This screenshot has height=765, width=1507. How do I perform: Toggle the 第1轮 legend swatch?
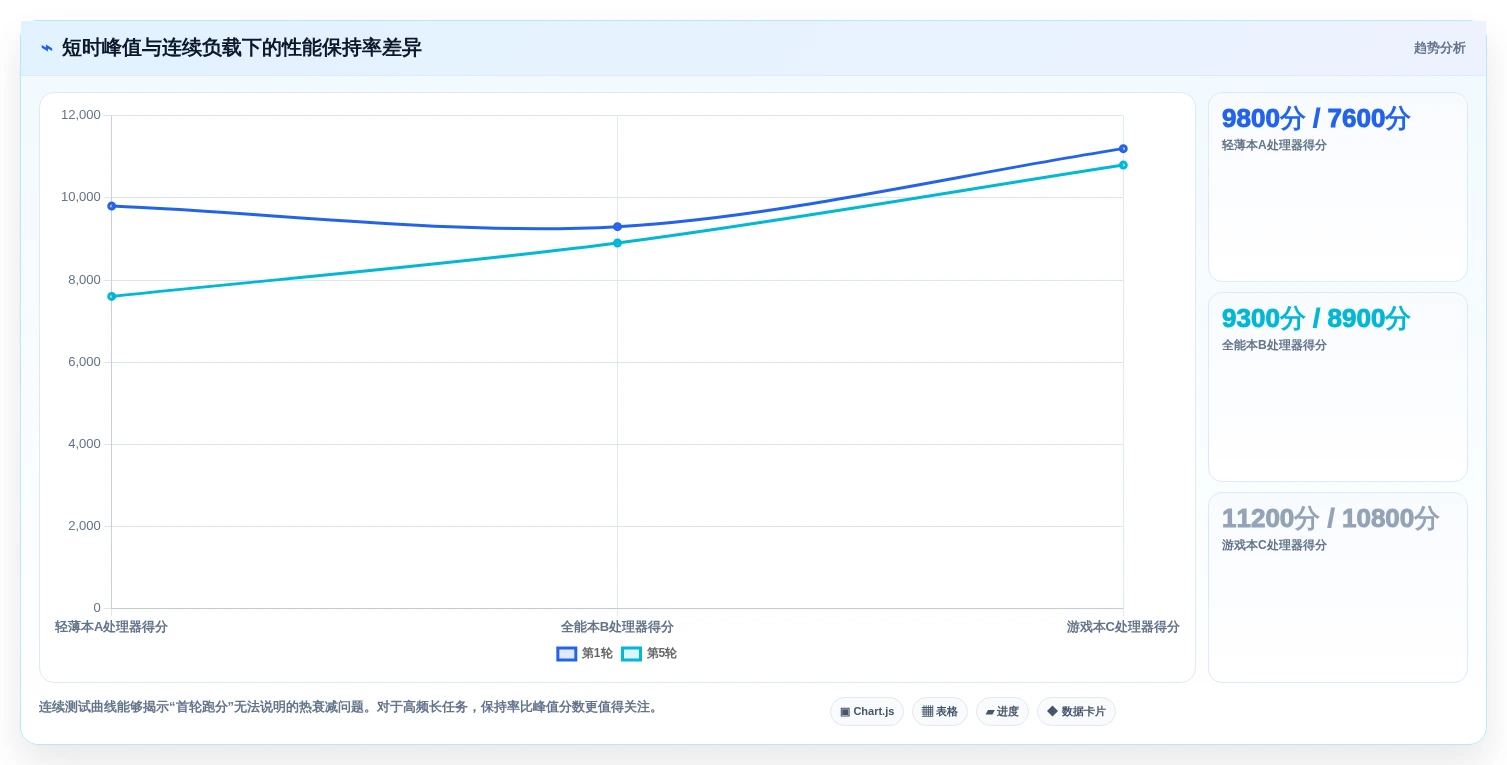click(567, 654)
